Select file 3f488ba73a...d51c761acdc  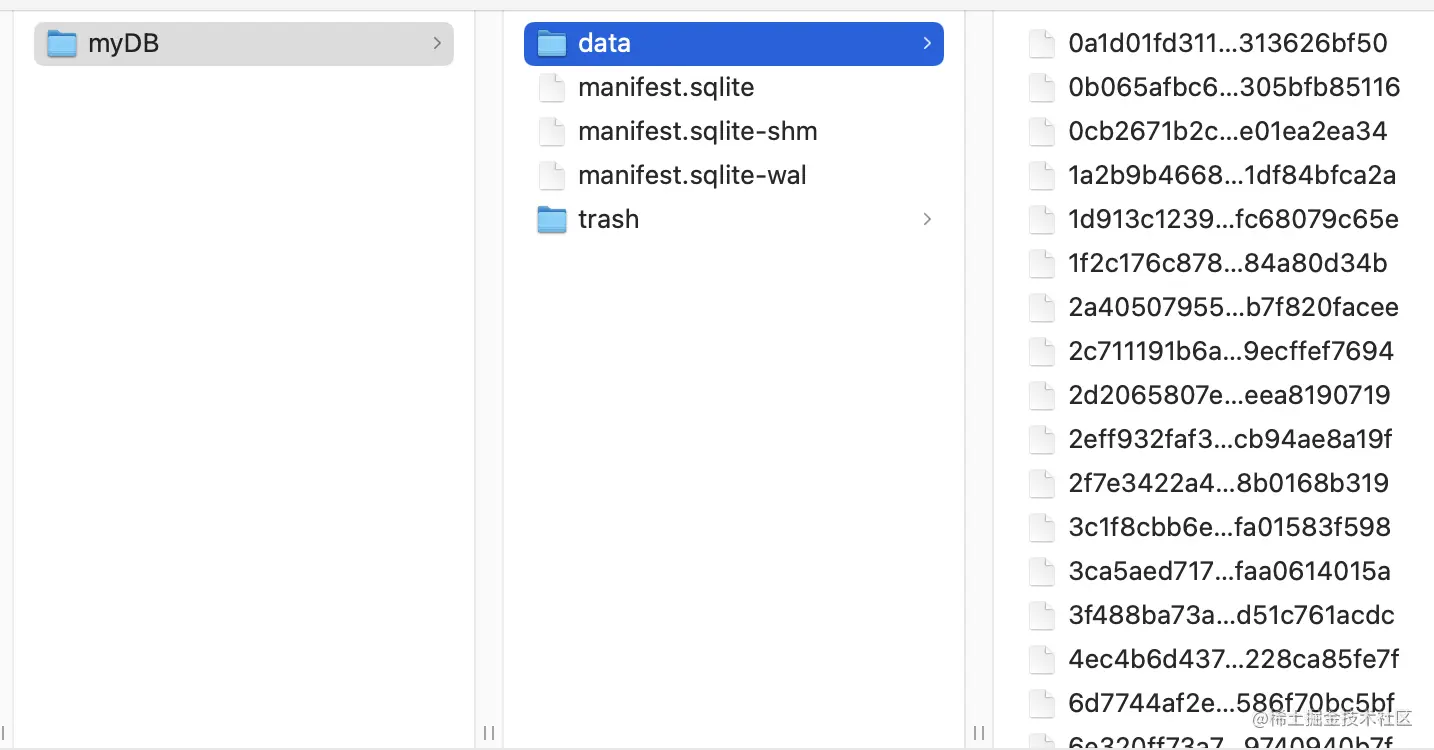pyautogui.click(x=1231, y=616)
